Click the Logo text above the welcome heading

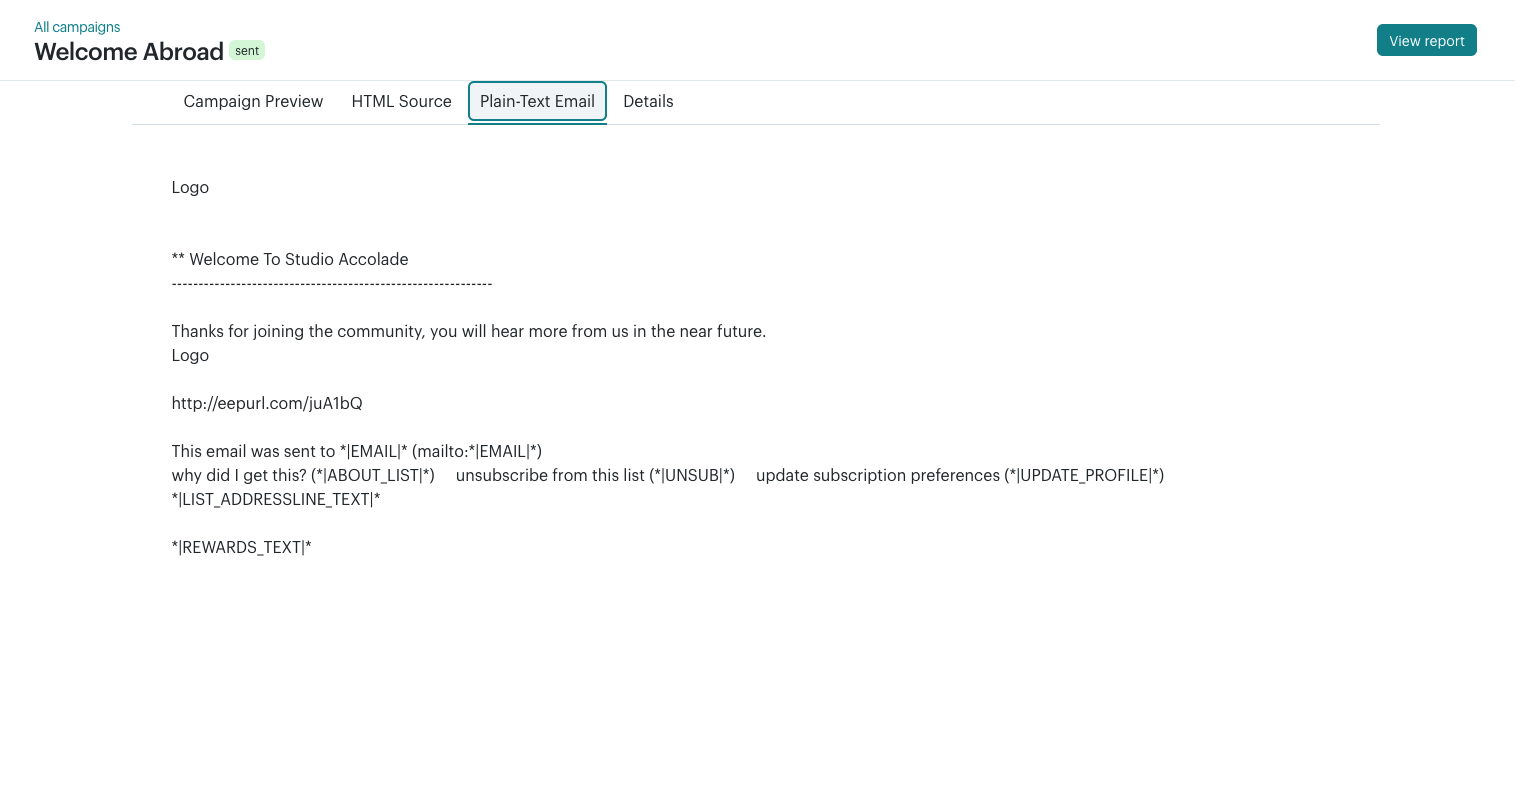pos(190,187)
